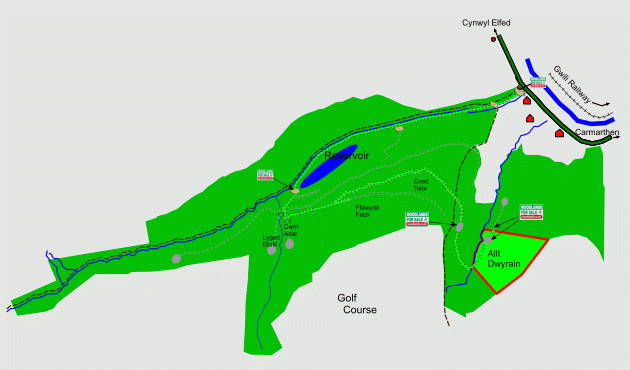Select the Cynwyl Elfed direction label
The image size is (630, 370).
pos(486,23)
